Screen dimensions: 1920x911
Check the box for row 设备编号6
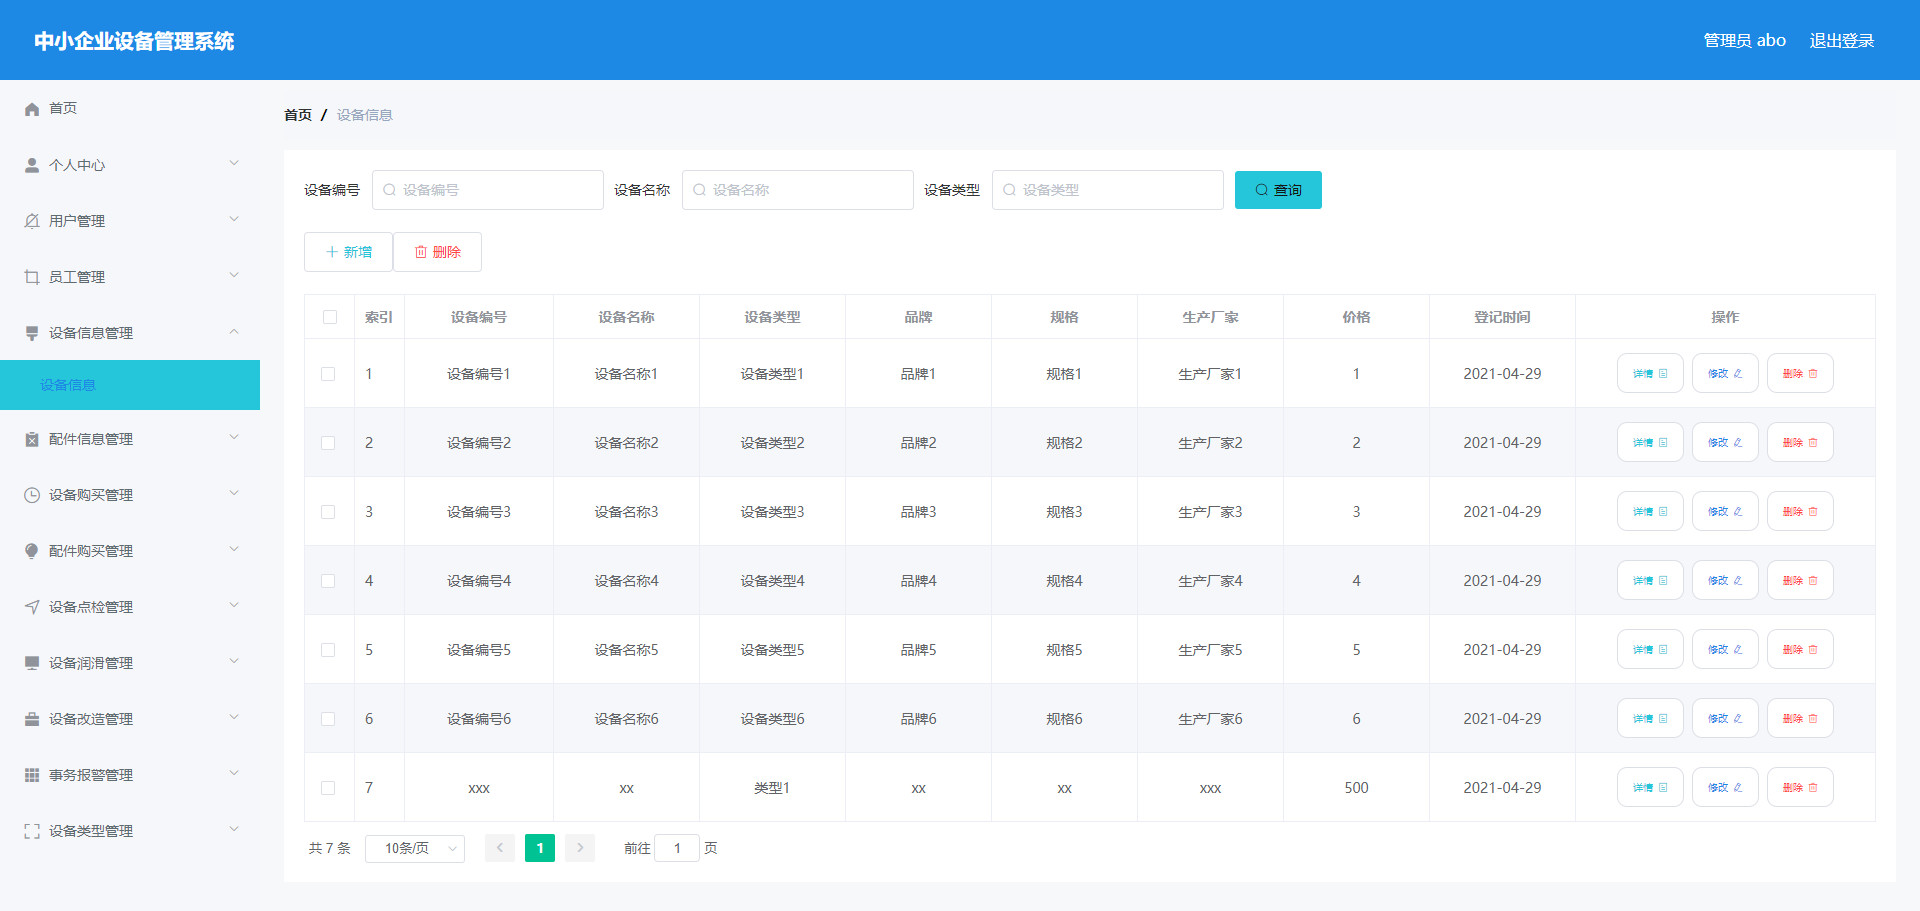click(x=328, y=719)
